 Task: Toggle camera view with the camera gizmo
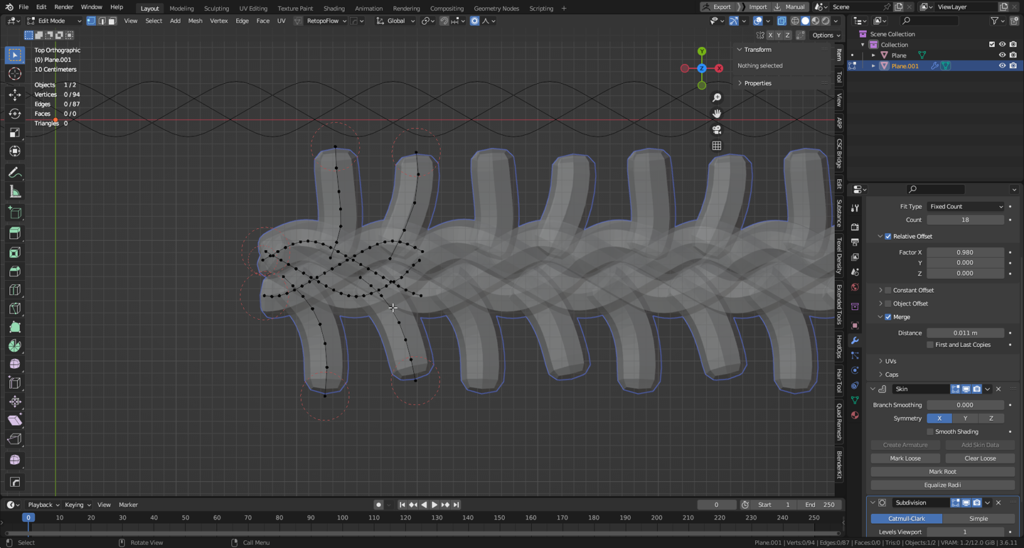[x=717, y=130]
